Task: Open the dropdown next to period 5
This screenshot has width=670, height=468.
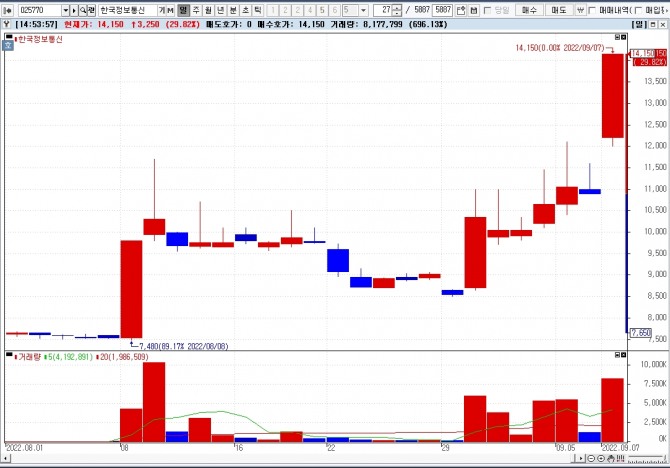Action: tap(363, 10)
